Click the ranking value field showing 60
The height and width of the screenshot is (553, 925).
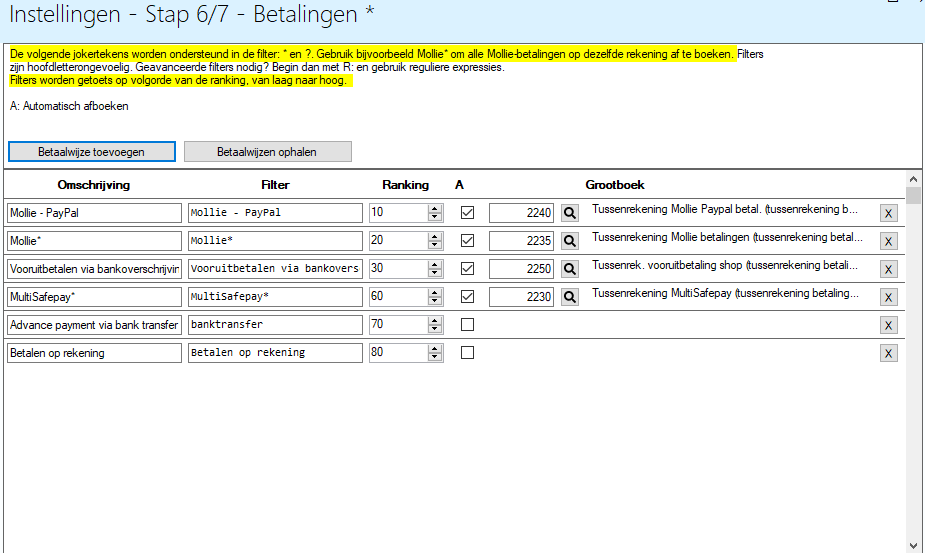[399, 296]
